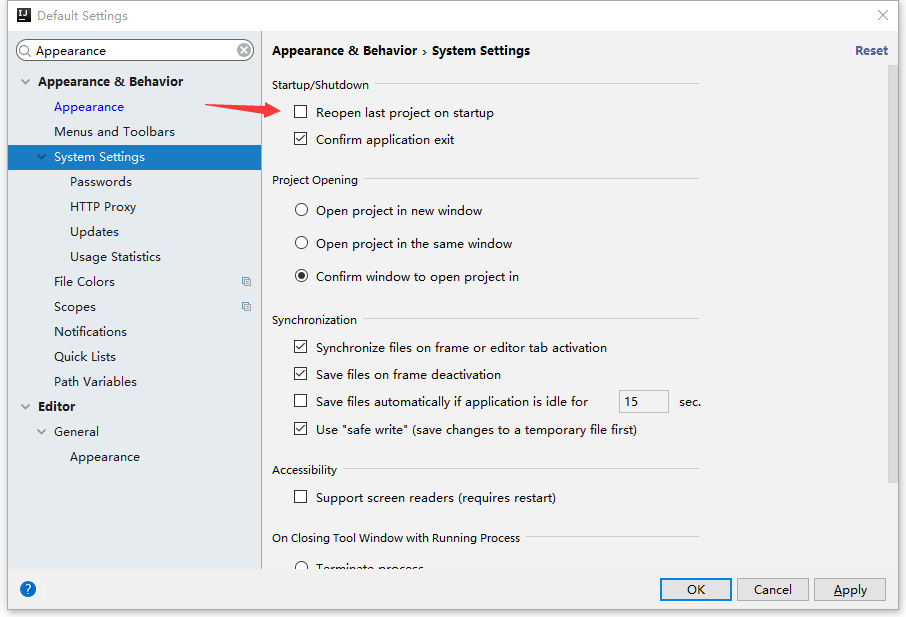Collapse the System Settings tree node
Screen dimensions: 906x617
point(42,157)
